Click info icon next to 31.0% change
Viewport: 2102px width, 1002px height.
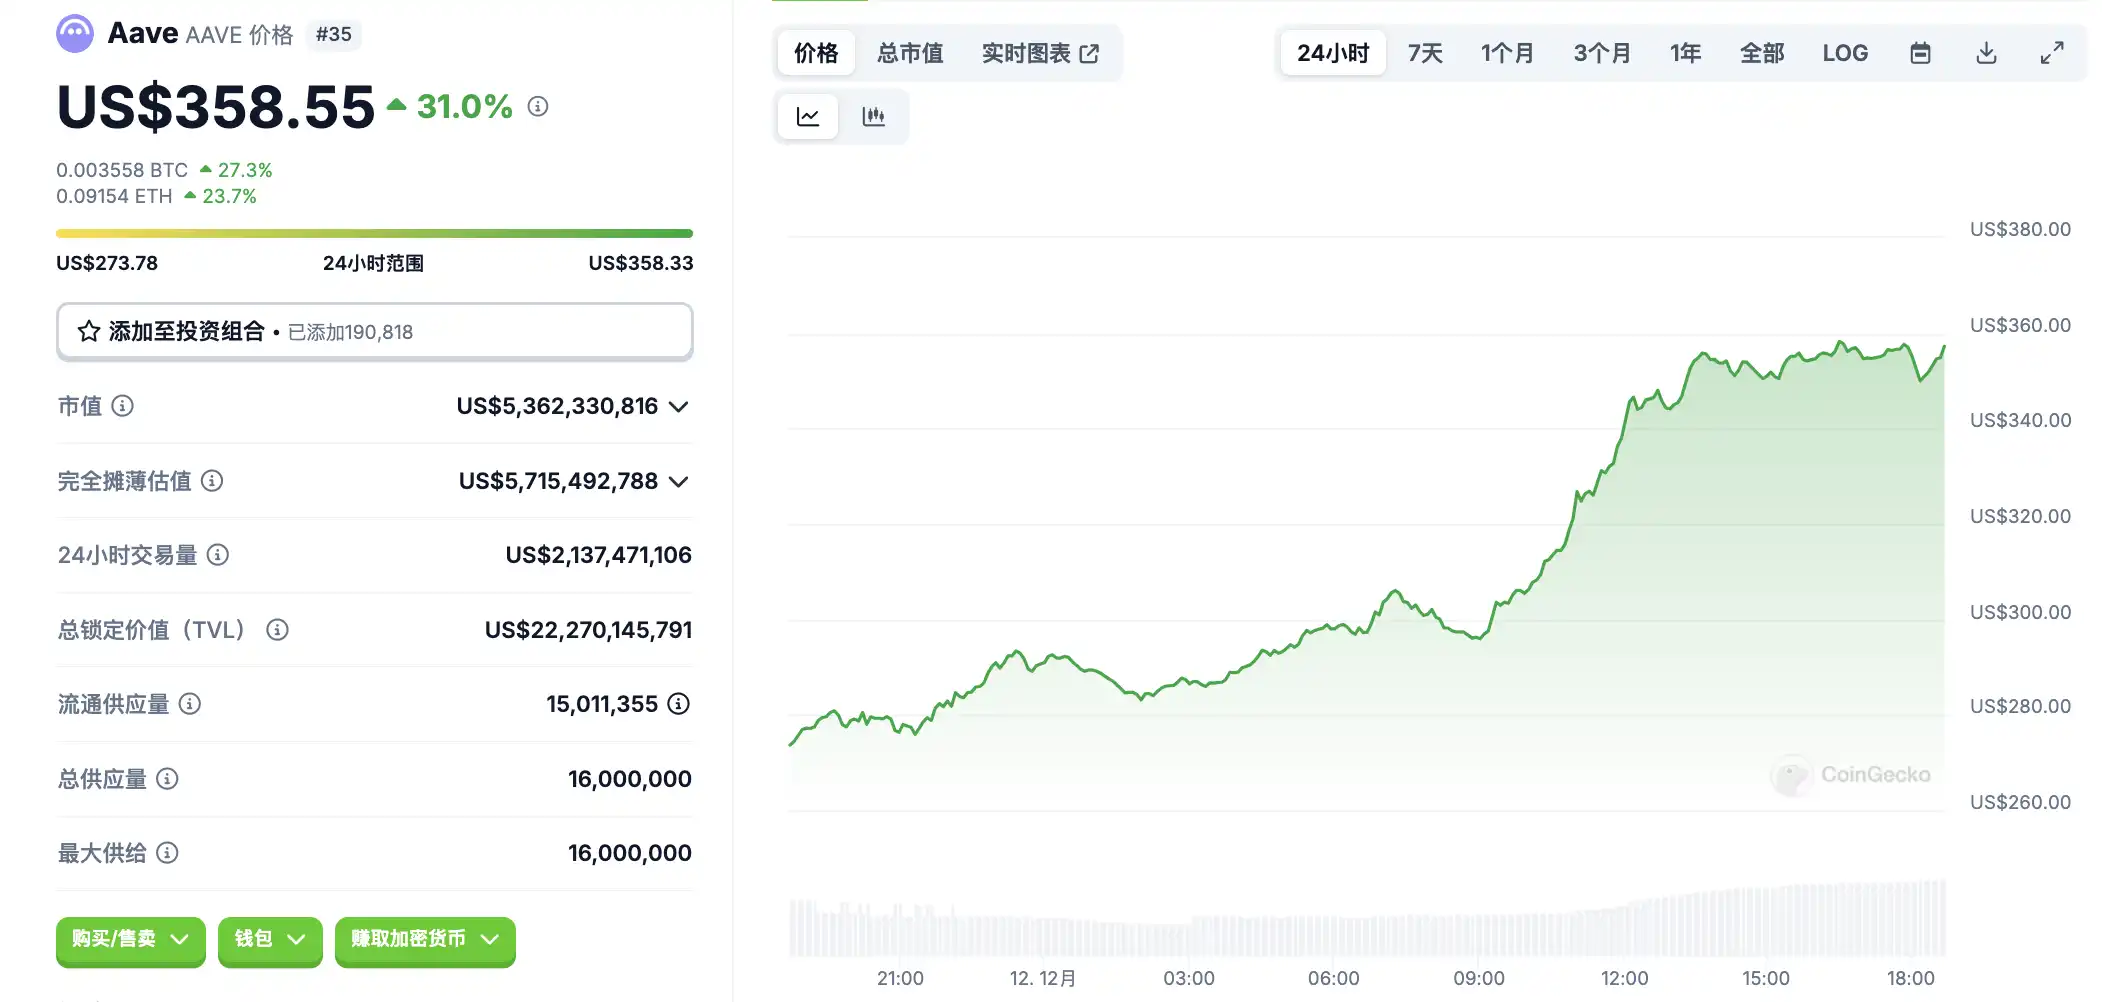click(x=538, y=106)
